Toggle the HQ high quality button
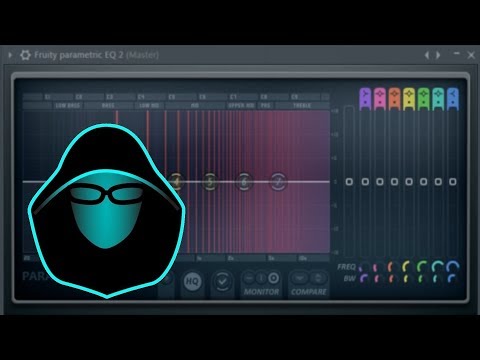The height and width of the screenshot is (360, 480). click(x=192, y=281)
